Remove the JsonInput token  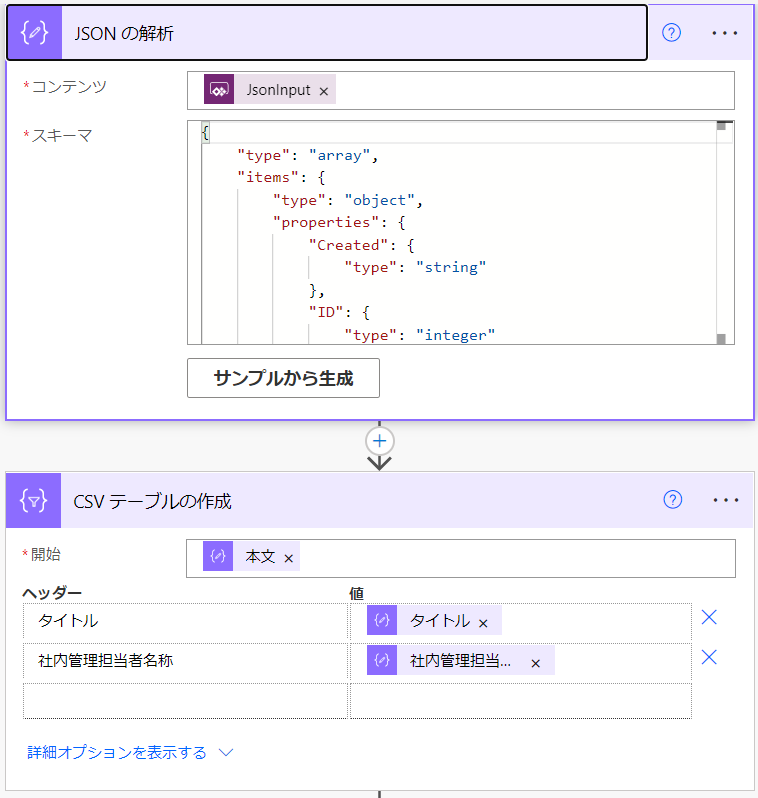(x=324, y=91)
